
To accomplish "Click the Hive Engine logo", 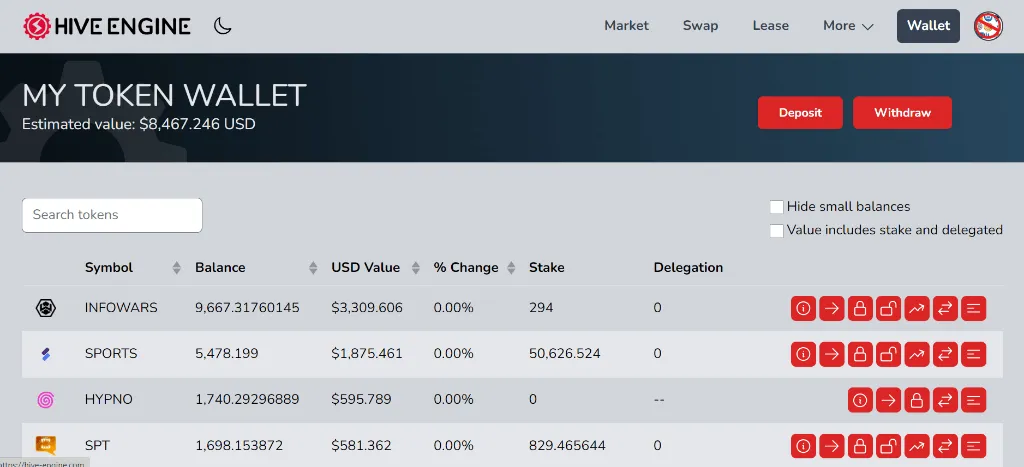I will pyautogui.click(x=107, y=26).
